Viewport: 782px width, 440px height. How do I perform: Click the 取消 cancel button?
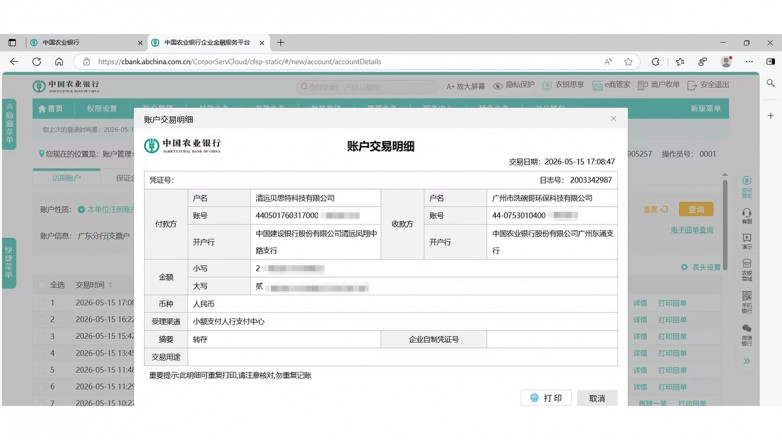597,398
